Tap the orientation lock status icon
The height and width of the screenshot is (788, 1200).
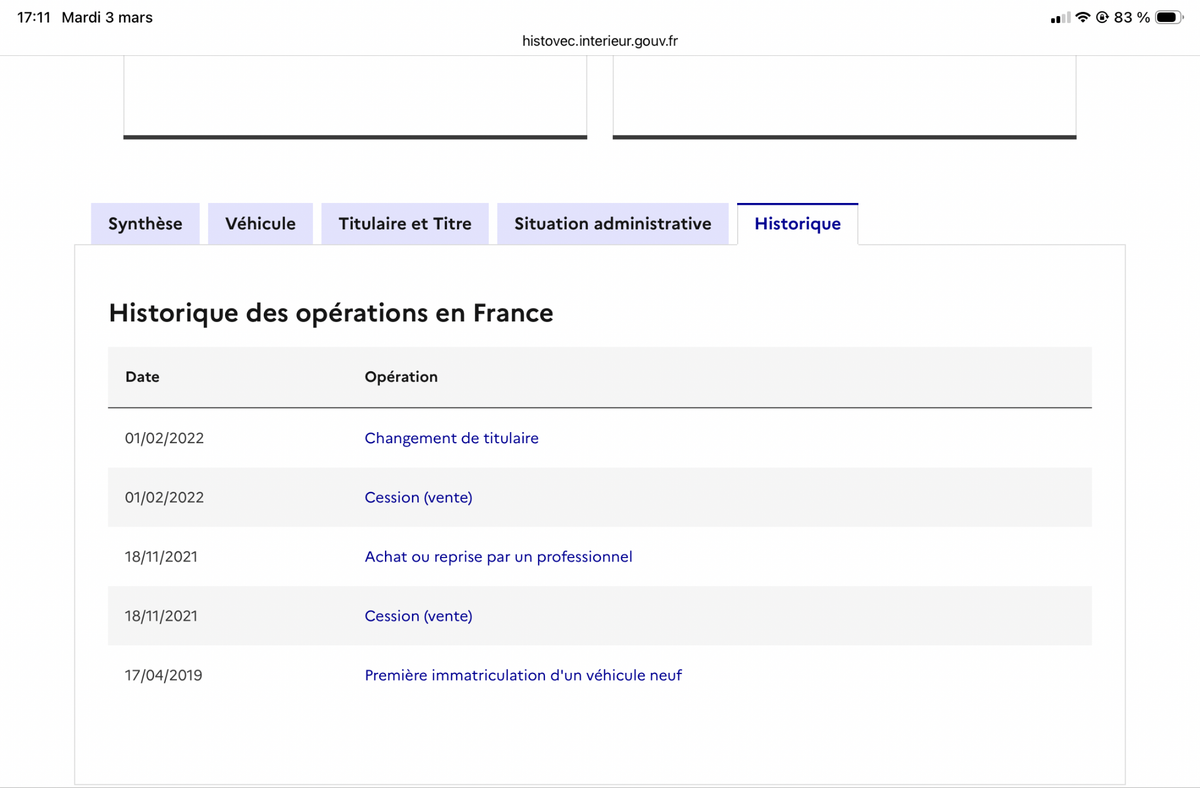coord(1102,17)
